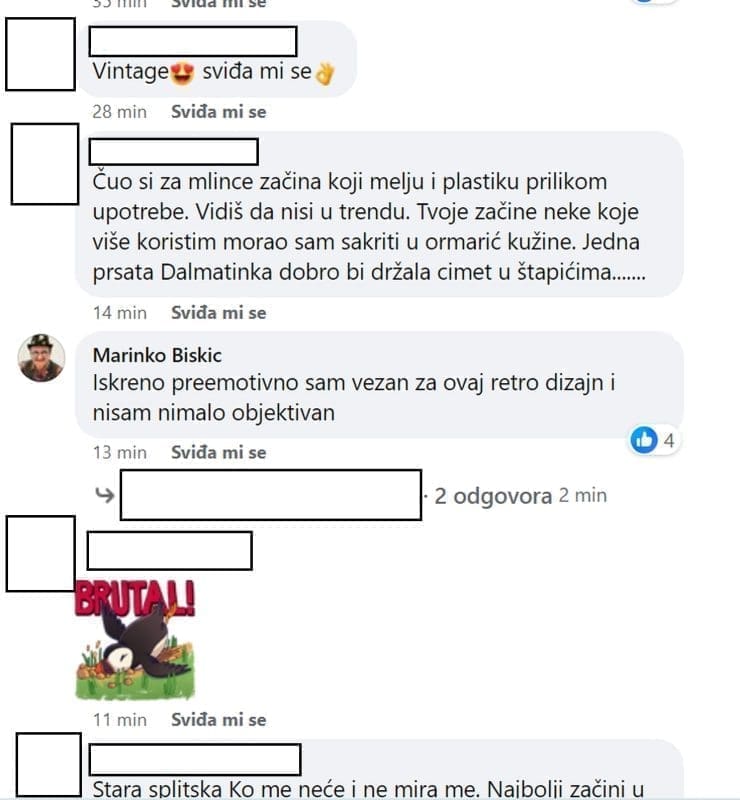Click the Stara splitska comment text

coord(368,789)
